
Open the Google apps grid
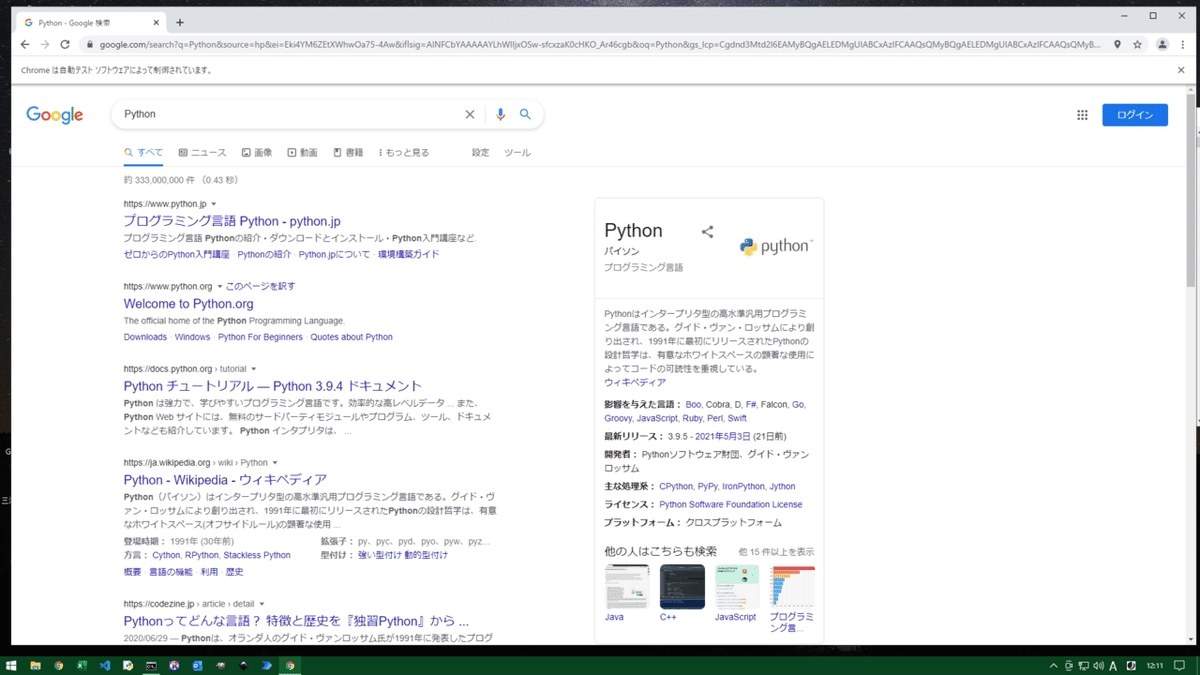pos(1082,115)
